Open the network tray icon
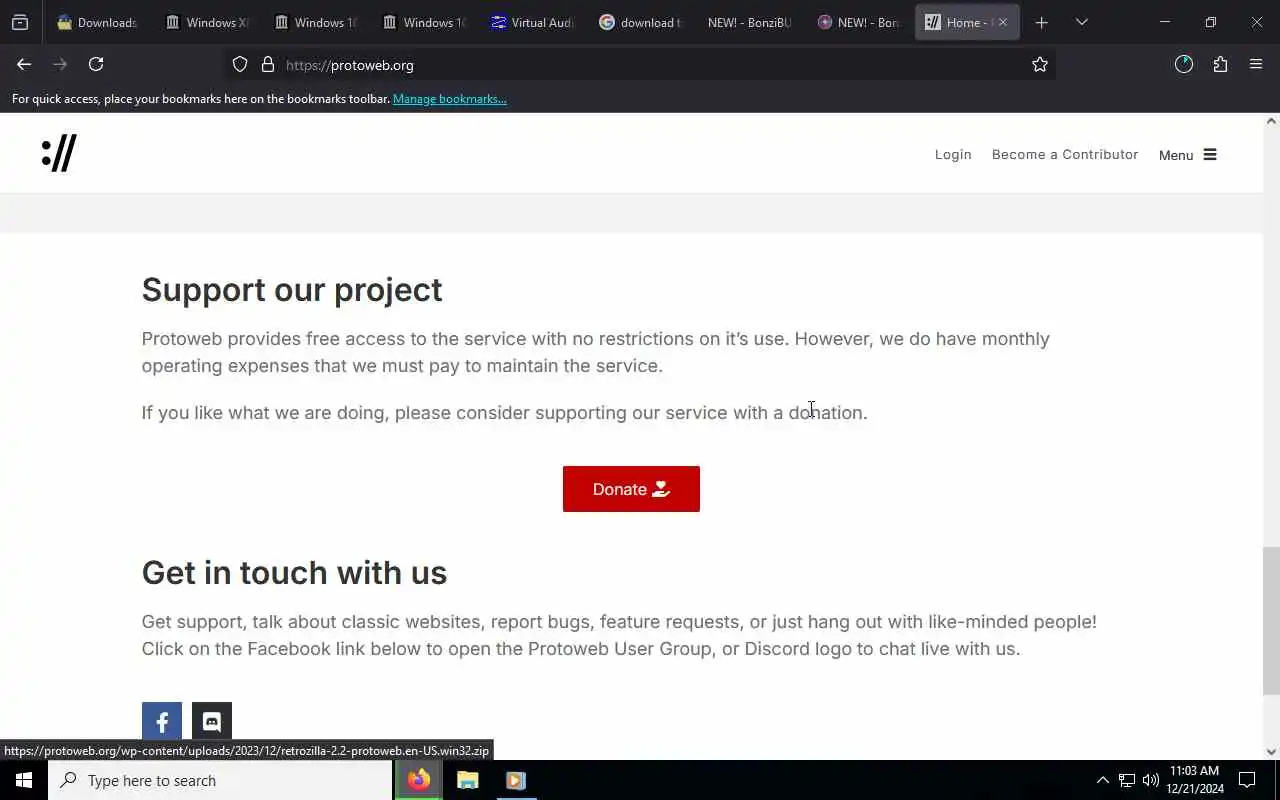 pyautogui.click(x=1126, y=780)
